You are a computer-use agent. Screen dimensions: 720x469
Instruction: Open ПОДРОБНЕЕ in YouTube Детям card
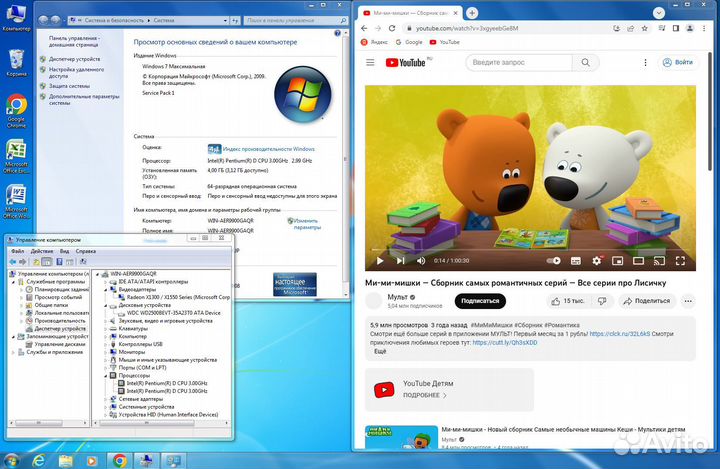click(x=425, y=395)
